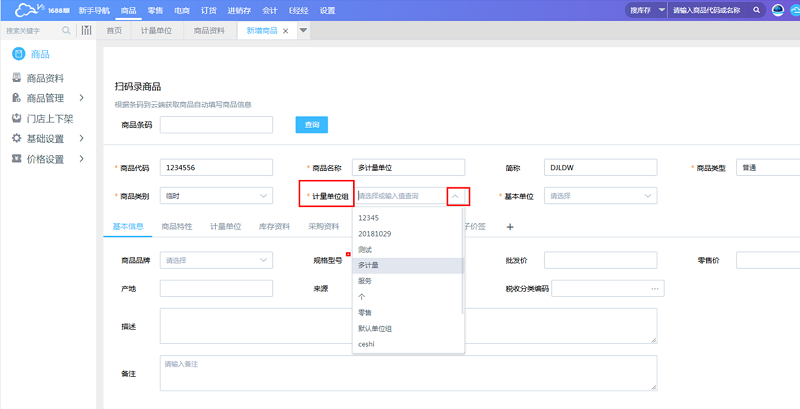The width and height of the screenshot is (800, 409).
Task: Click the search magnifier in sidebar keyword box
Action: pos(67,31)
